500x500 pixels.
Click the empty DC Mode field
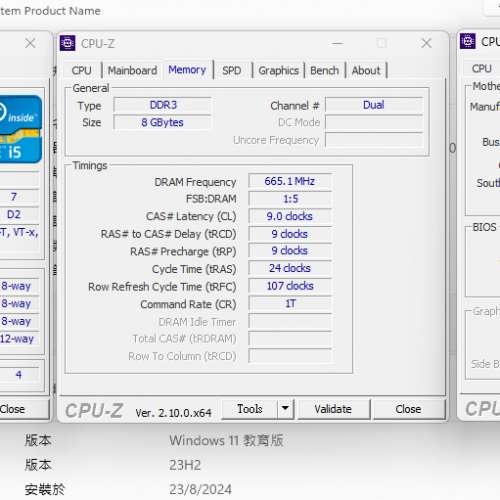374,122
